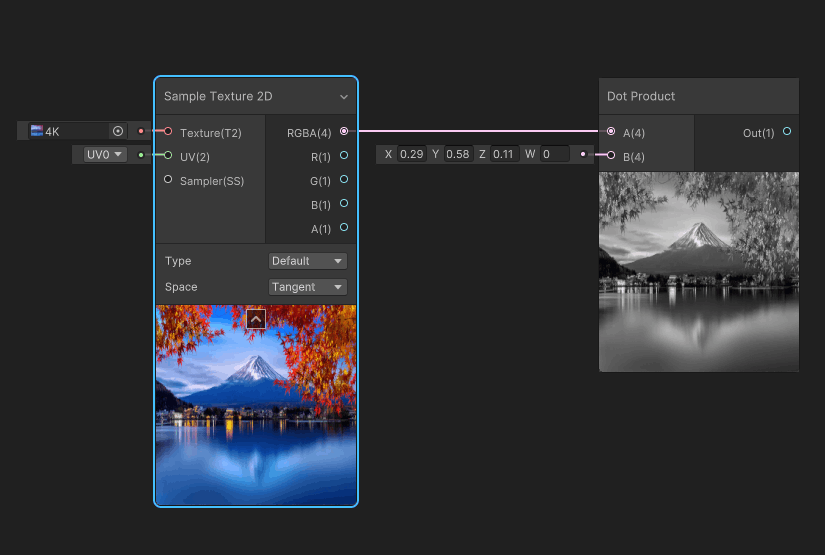Click the Sampler(SS) label text
Screen dimensions: 825x555
point(212,181)
